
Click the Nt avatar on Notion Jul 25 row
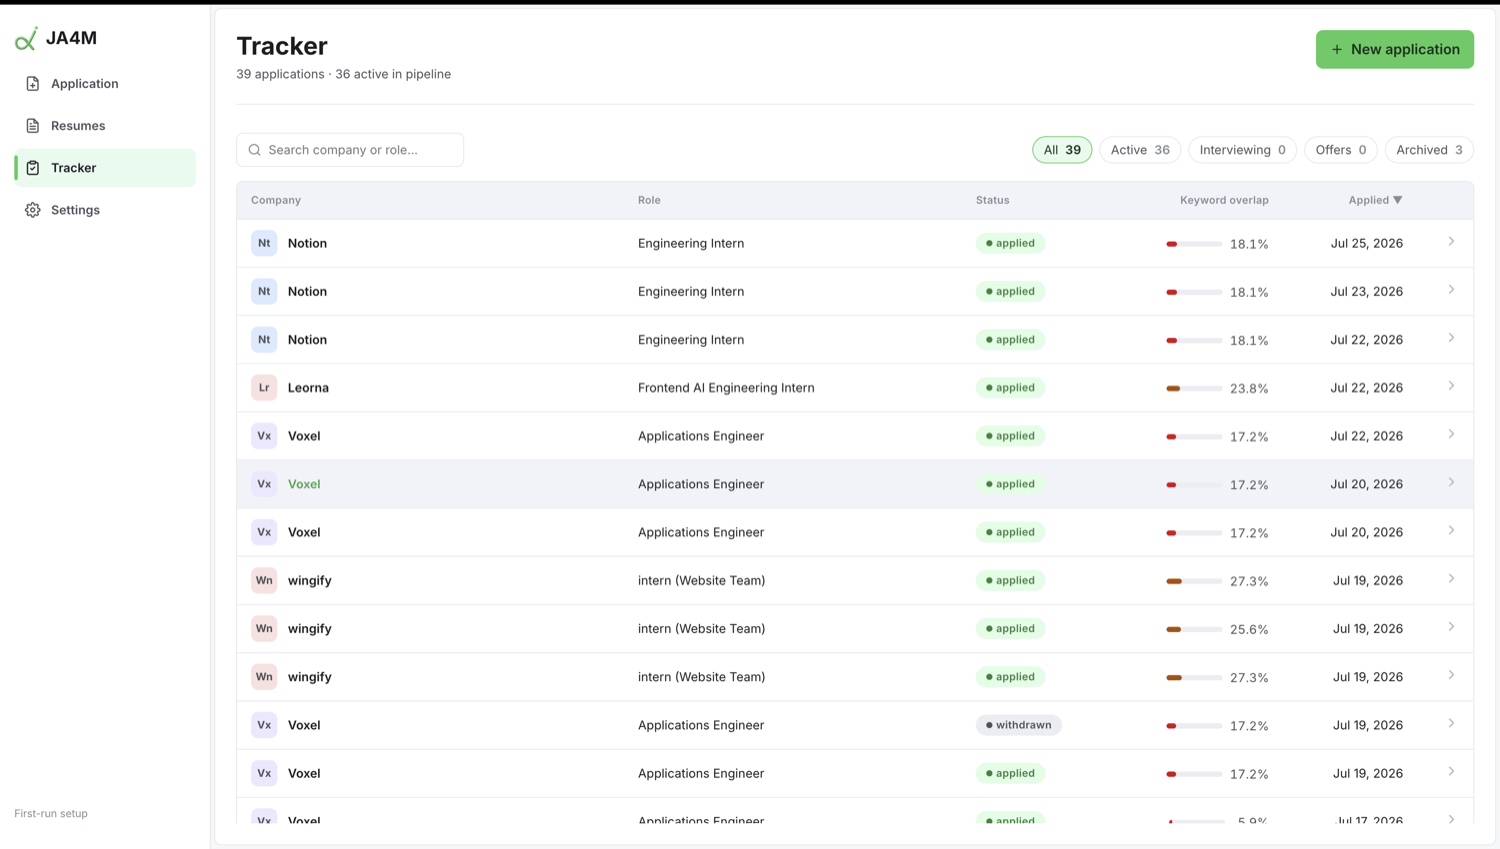pos(264,243)
